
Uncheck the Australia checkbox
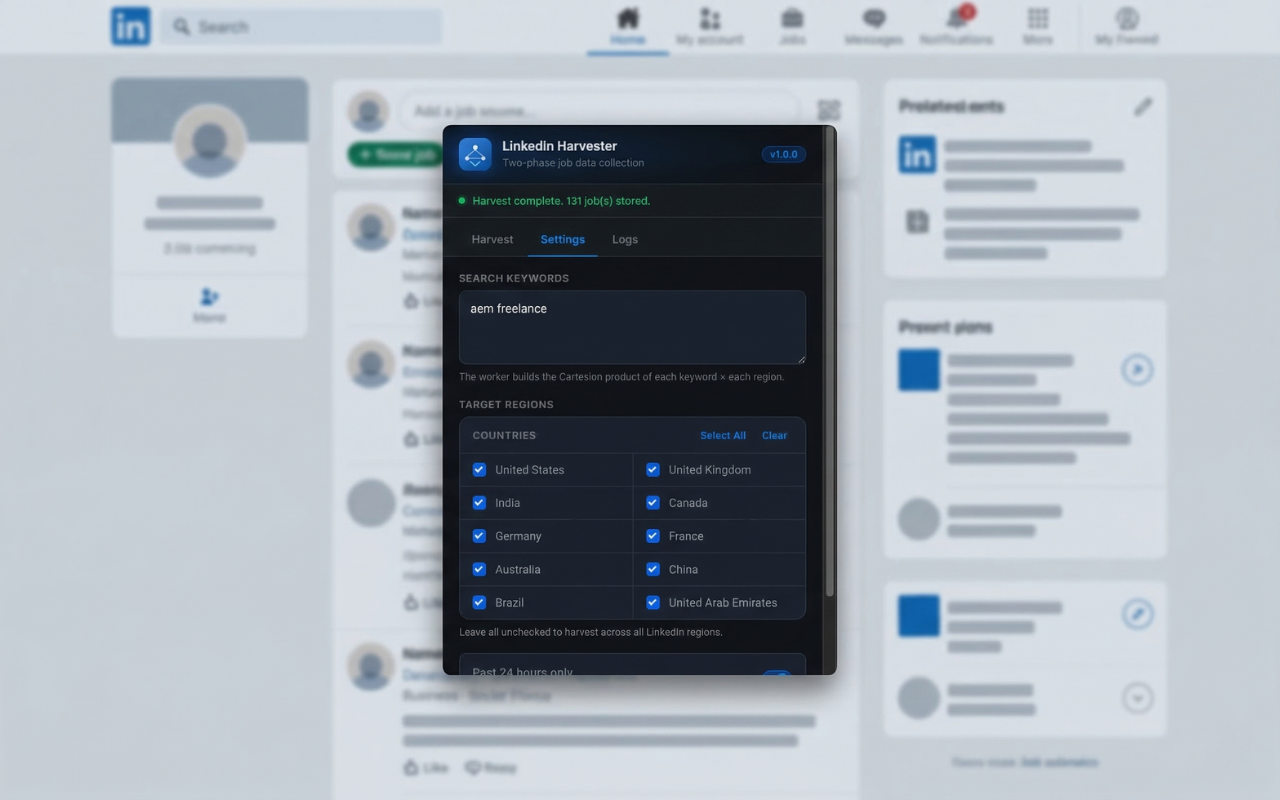point(479,569)
